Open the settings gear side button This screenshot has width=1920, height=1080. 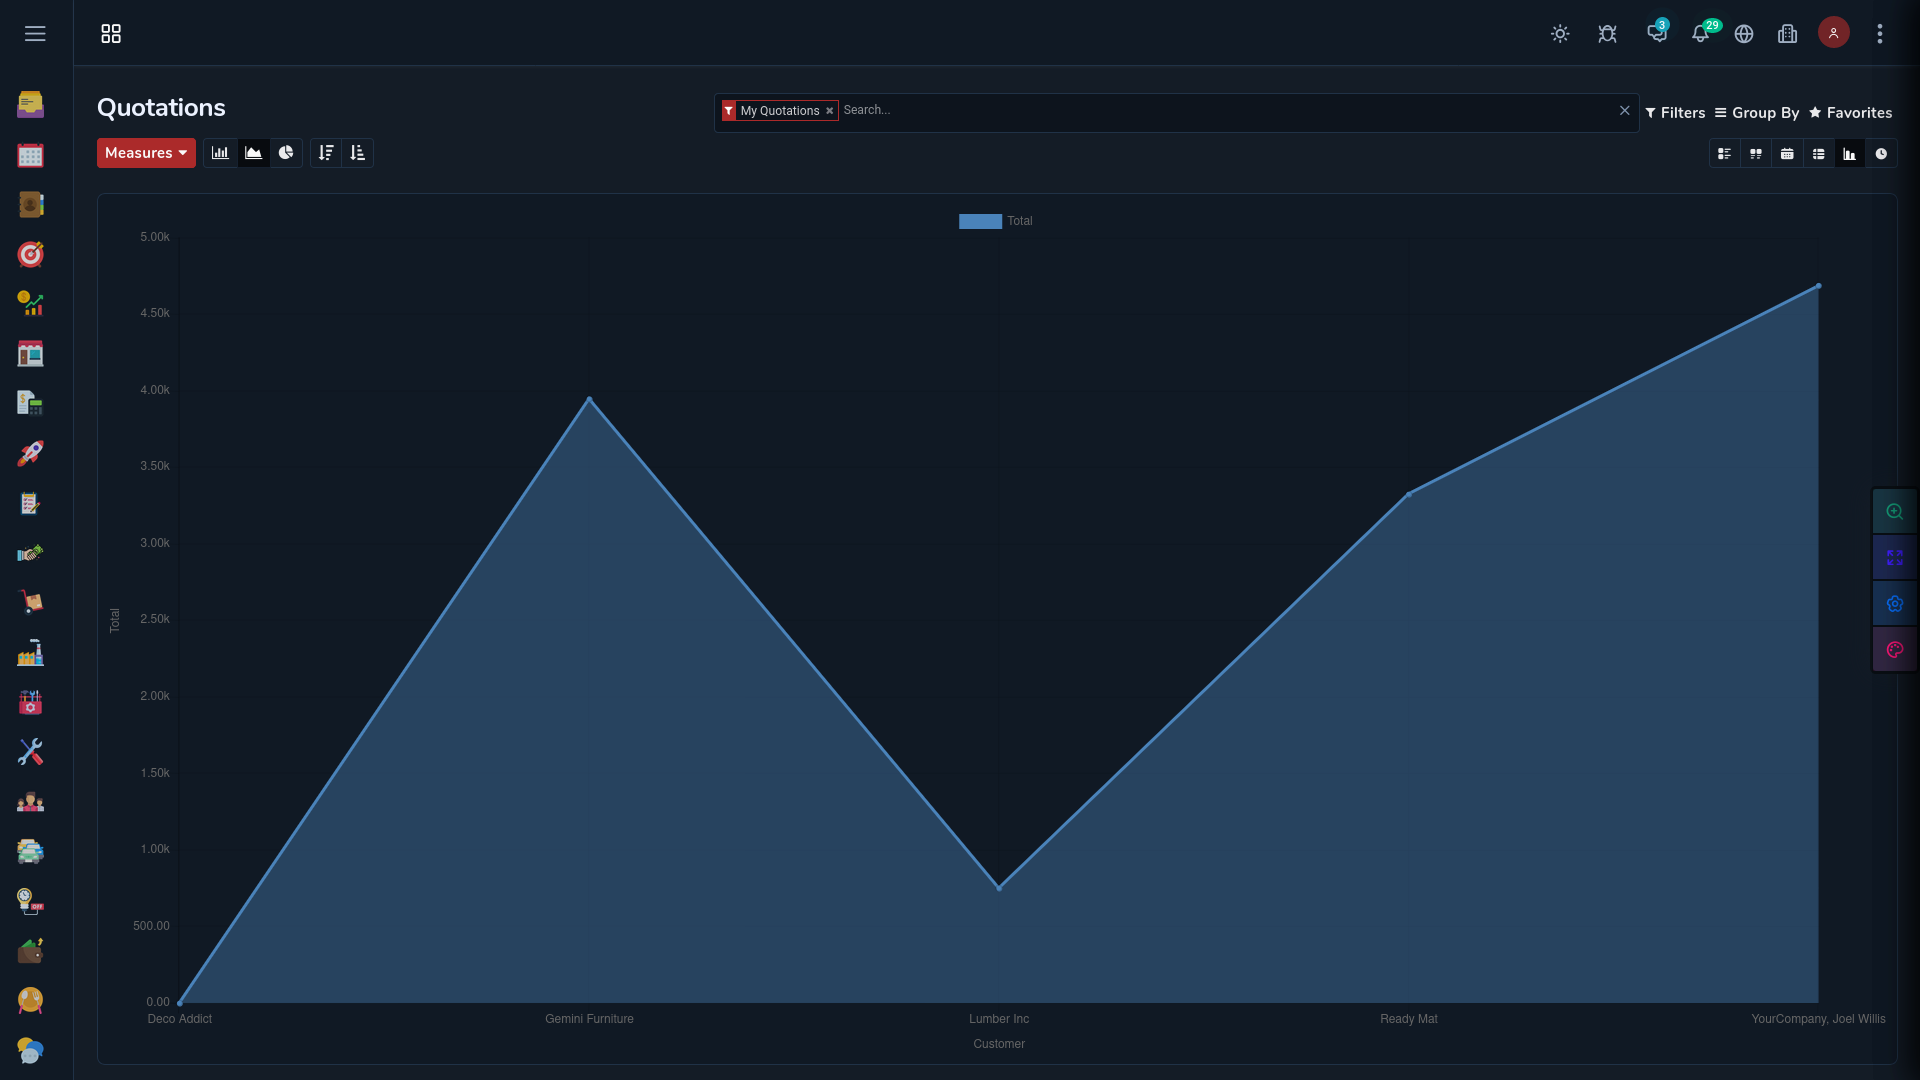click(x=1894, y=604)
